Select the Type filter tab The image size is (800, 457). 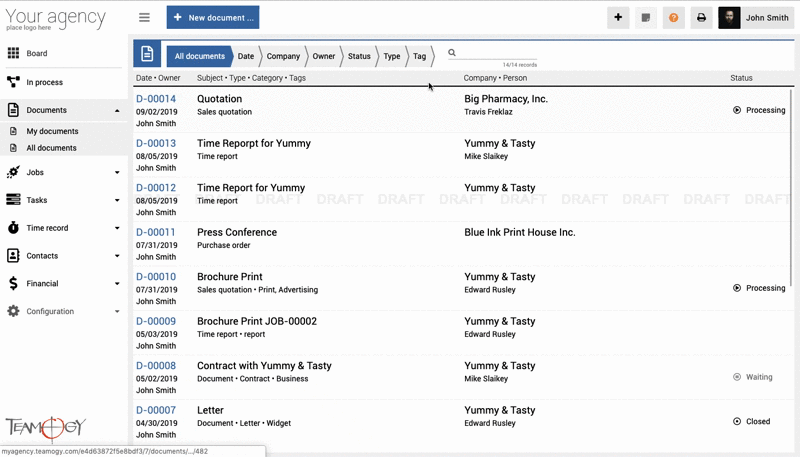[392, 56]
